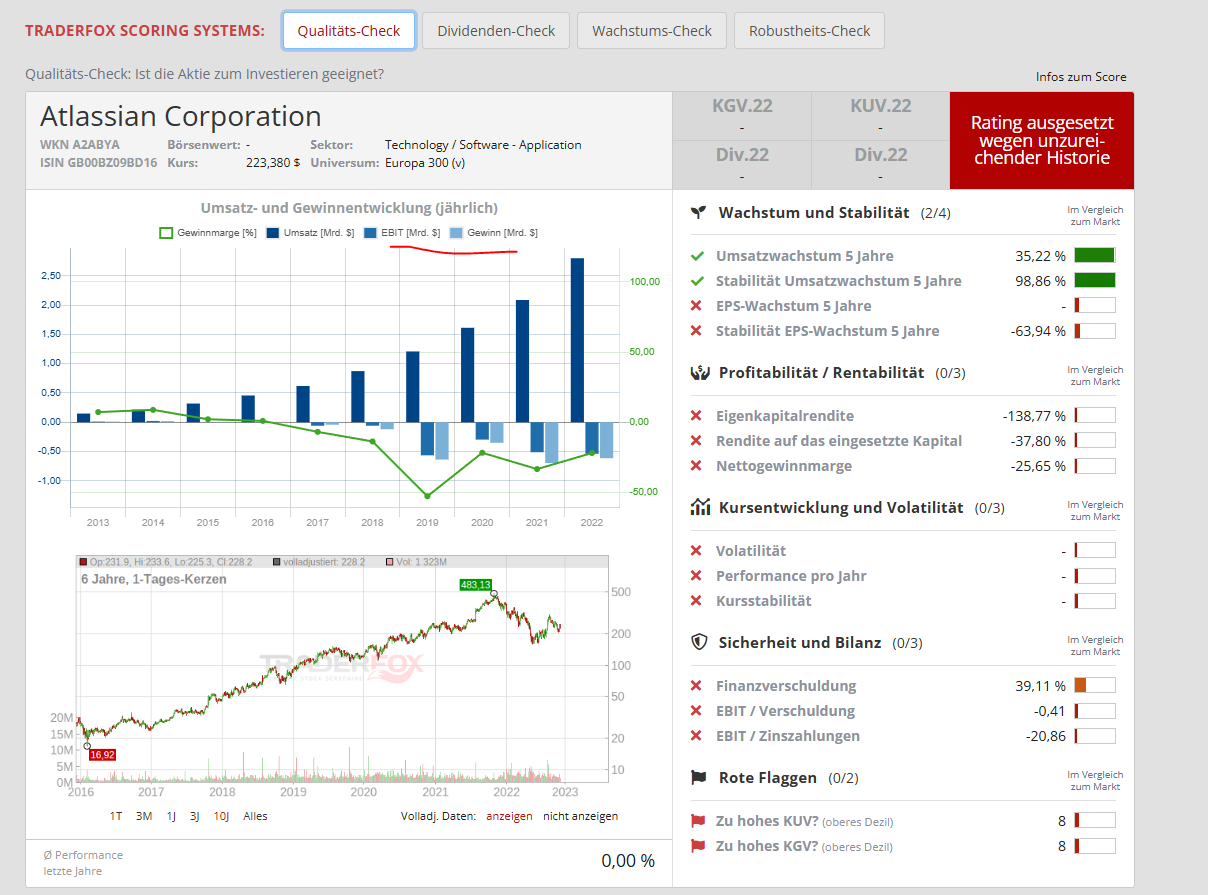Click the red X beside Eigenkapitalrendite
Screen dimensions: 1208x895
[x=697, y=416]
